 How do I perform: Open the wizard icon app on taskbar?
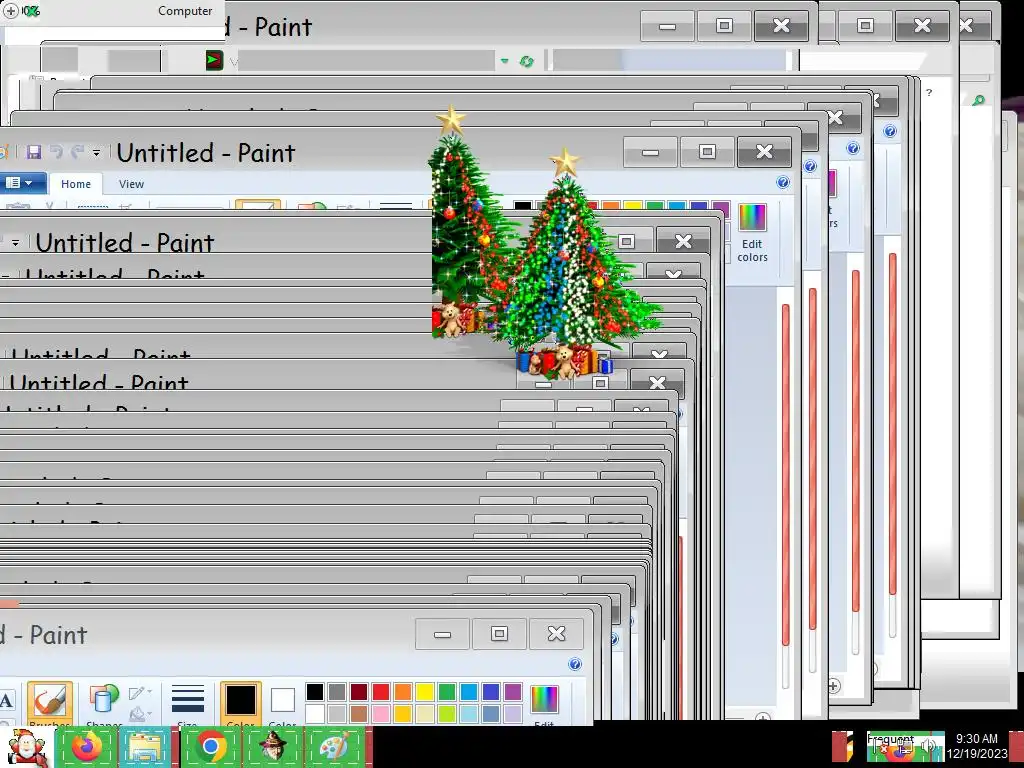273,746
